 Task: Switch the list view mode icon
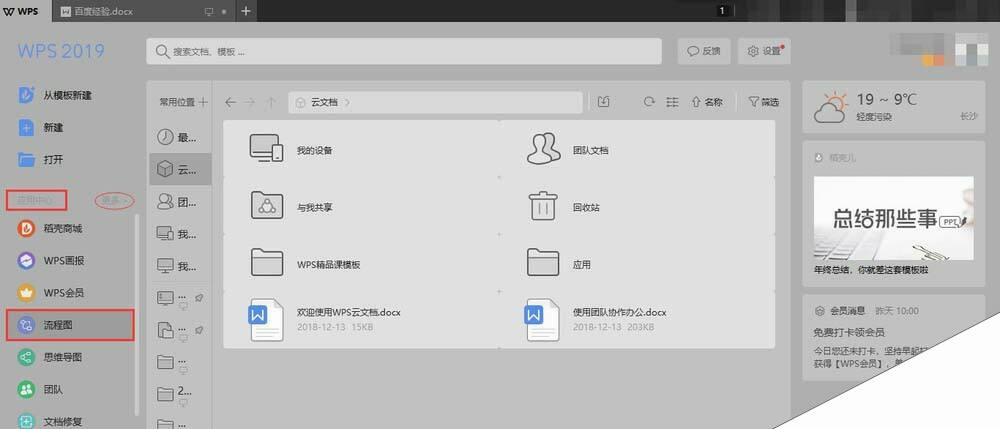pos(672,102)
